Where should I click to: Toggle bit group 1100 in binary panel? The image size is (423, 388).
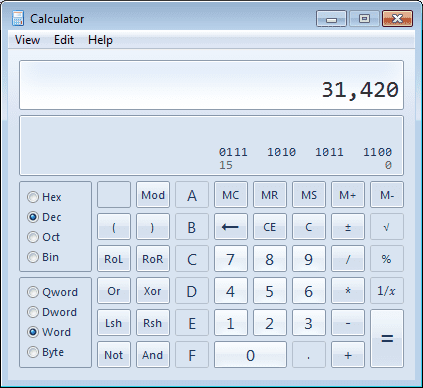377,152
